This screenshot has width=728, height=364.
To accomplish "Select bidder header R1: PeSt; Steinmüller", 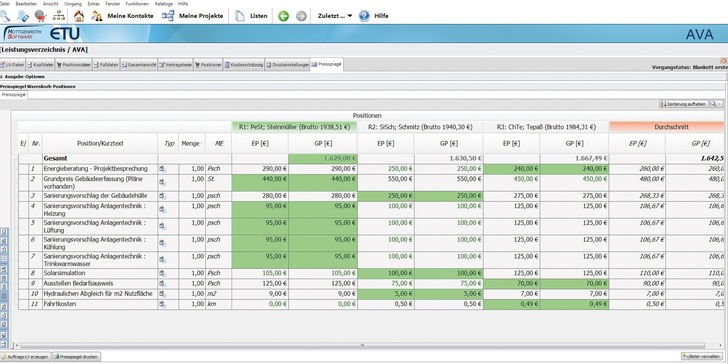I will click(x=294, y=126).
